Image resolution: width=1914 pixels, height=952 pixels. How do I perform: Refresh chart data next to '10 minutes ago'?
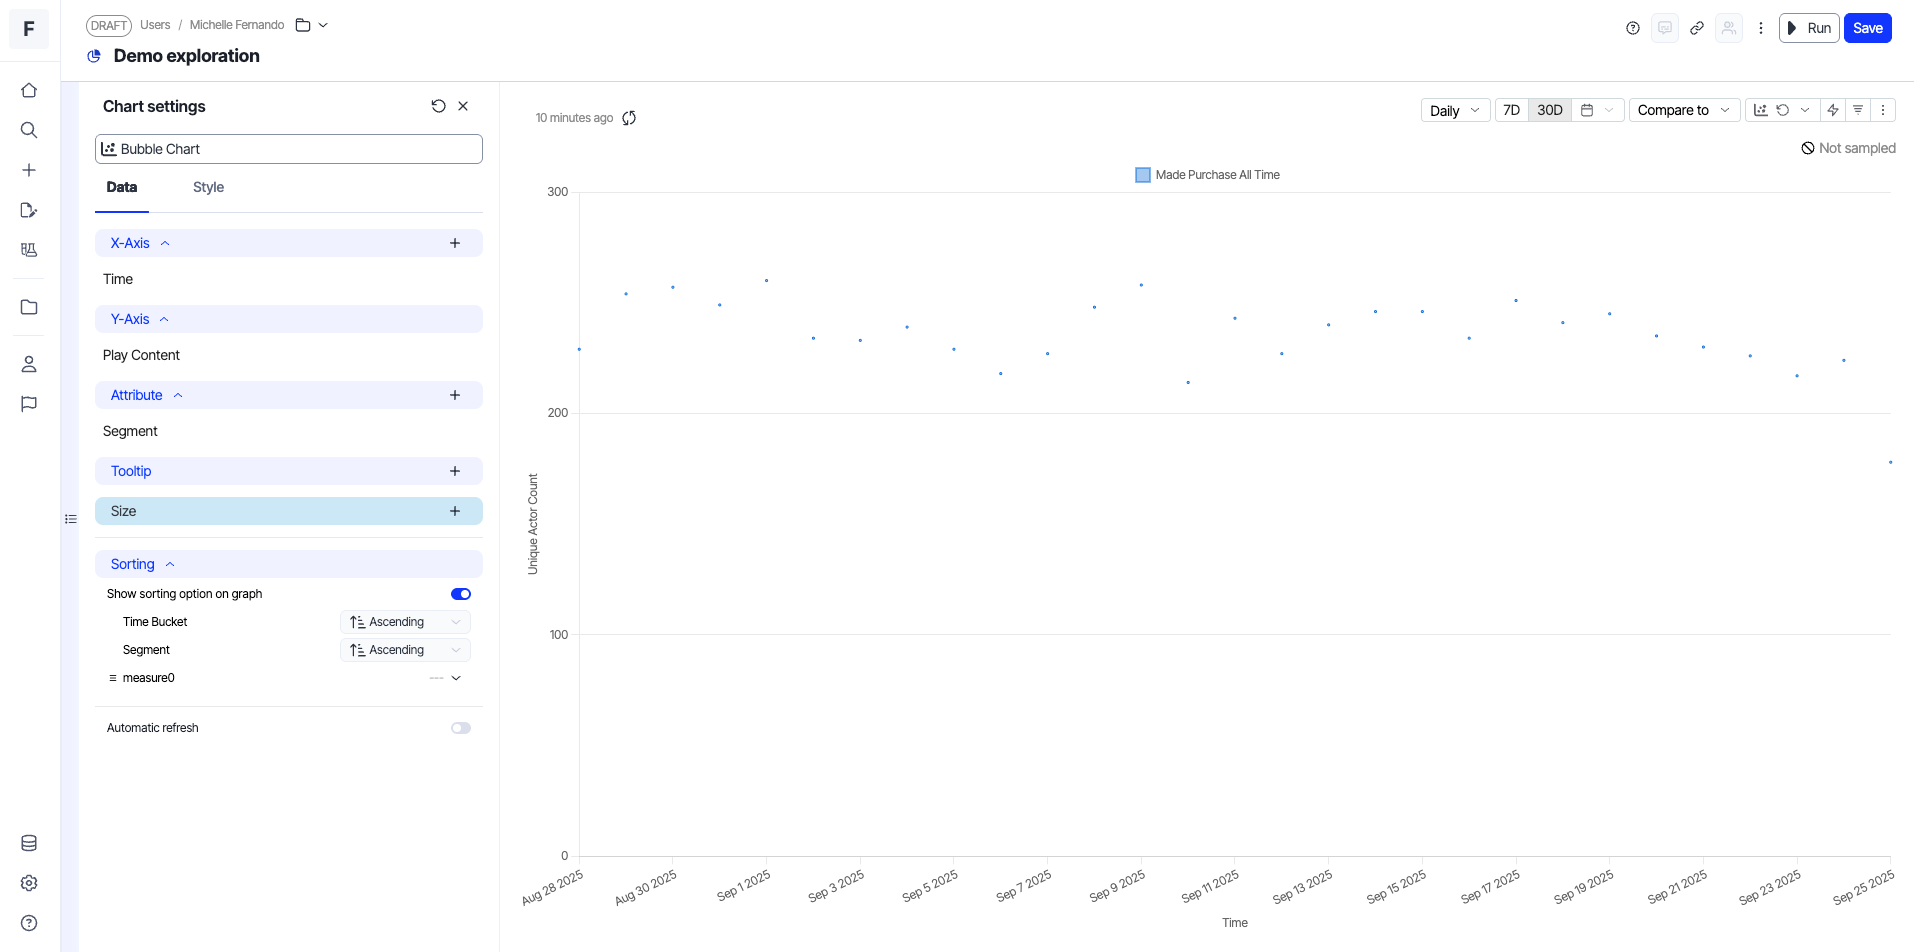(629, 118)
